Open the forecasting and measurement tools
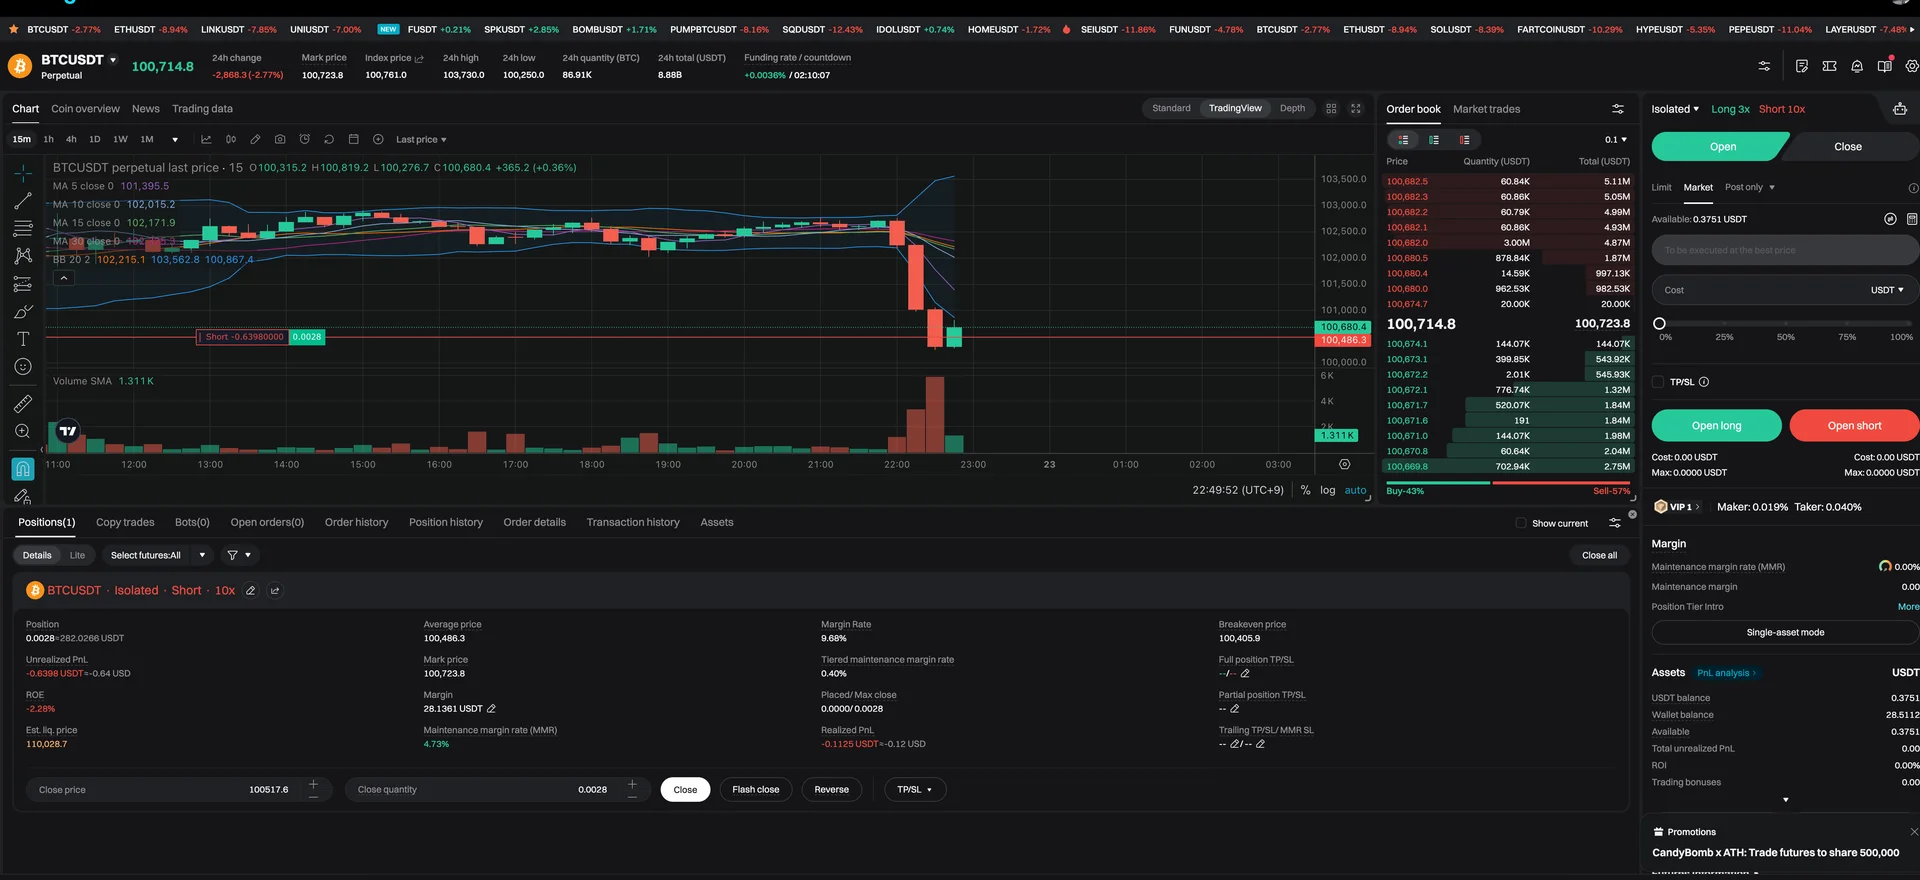This screenshot has height=880, width=1920. point(23,284)
